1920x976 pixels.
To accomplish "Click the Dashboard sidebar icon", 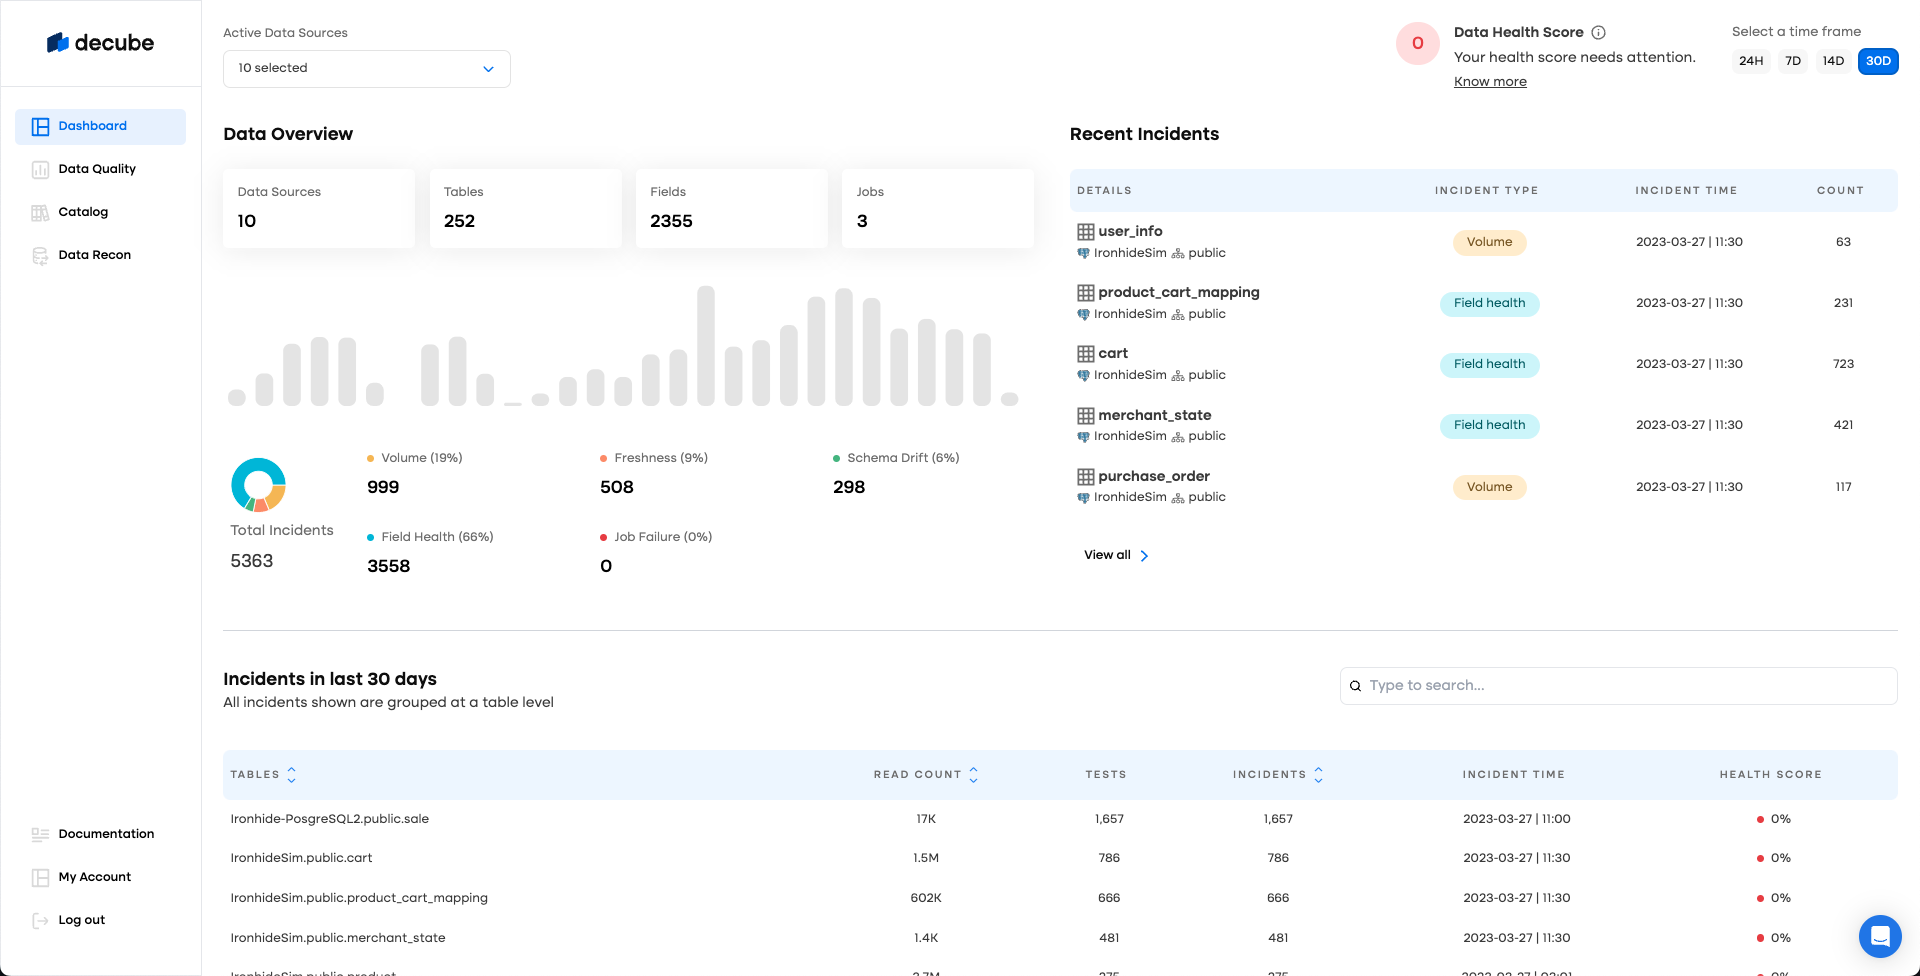I will [40, 127].
